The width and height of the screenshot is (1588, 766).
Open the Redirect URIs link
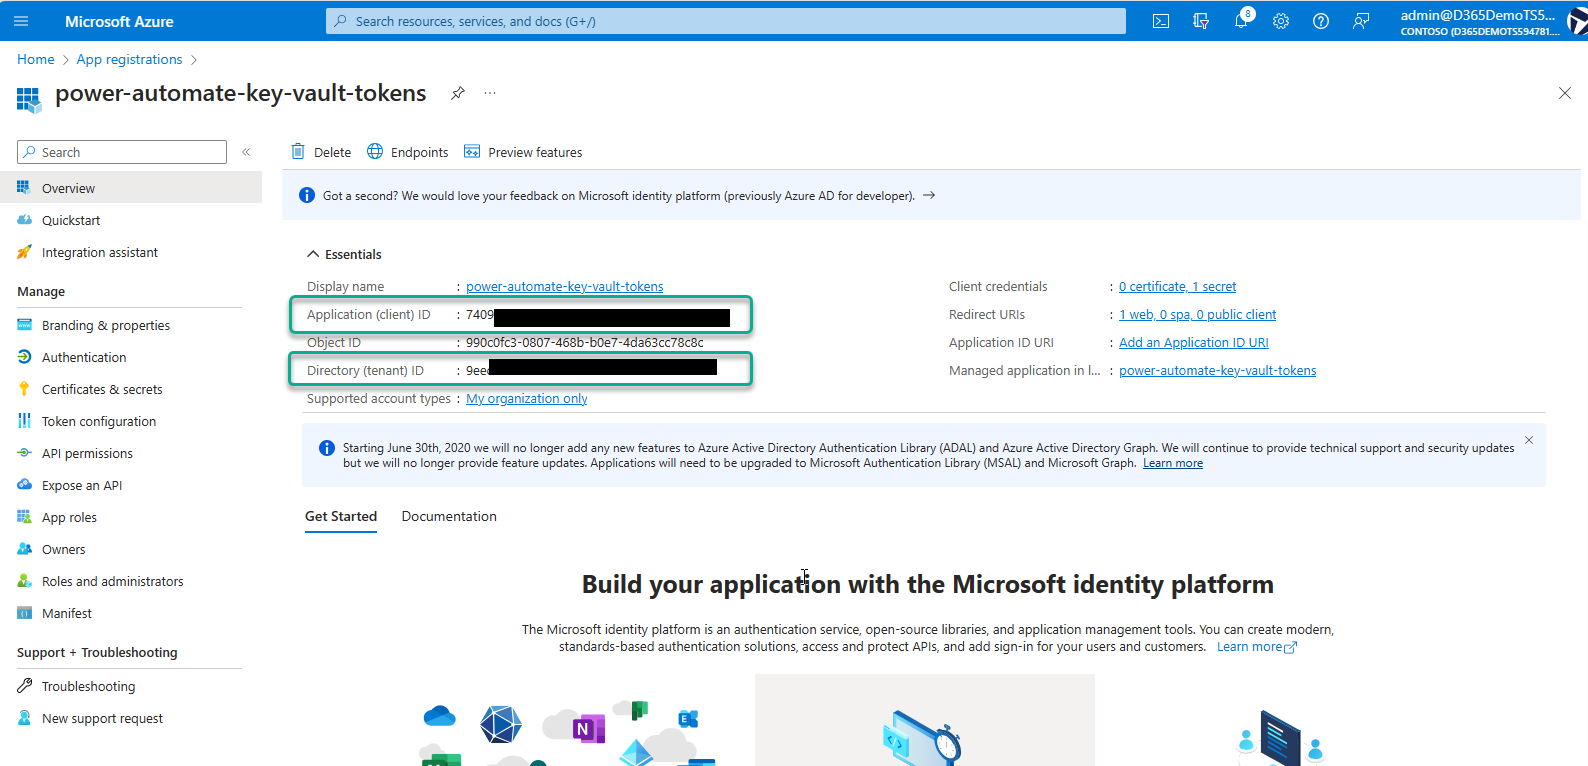pos(1197,314)
